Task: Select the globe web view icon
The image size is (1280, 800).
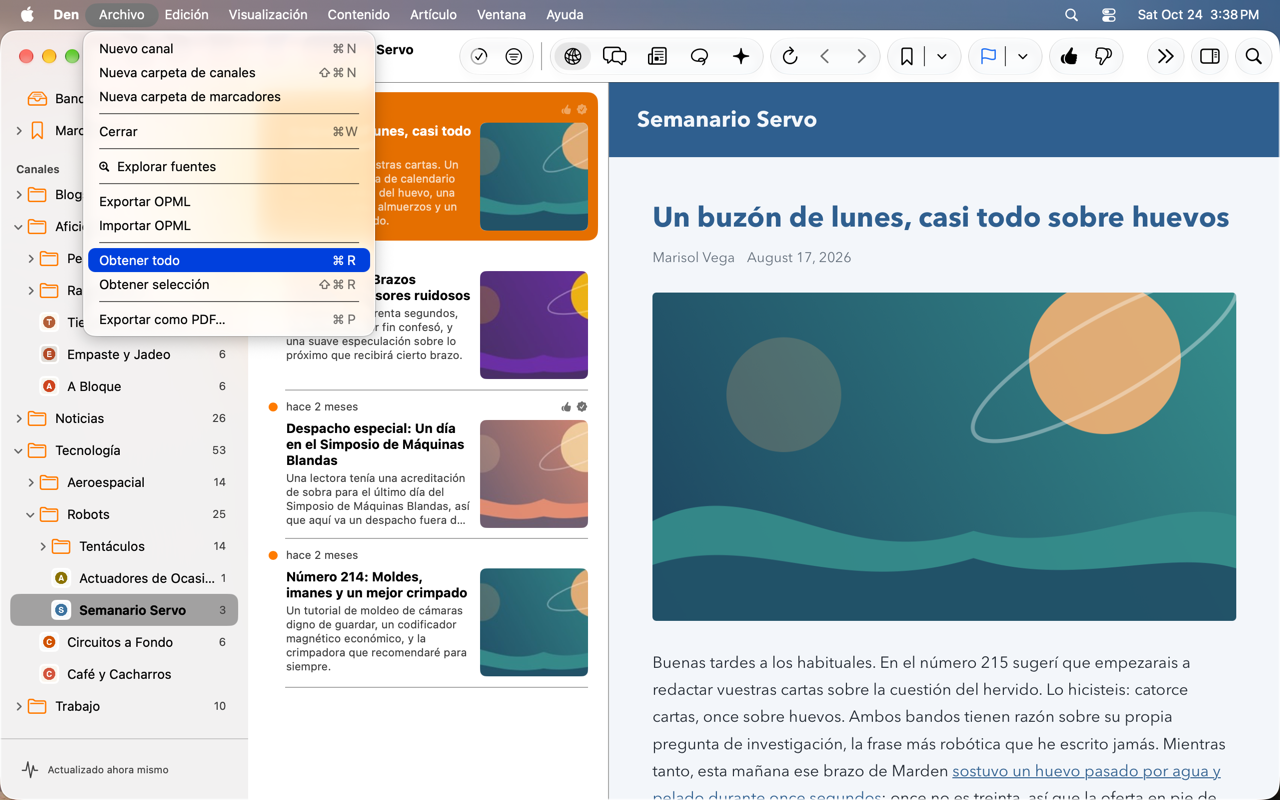Action: pos(573,57)
